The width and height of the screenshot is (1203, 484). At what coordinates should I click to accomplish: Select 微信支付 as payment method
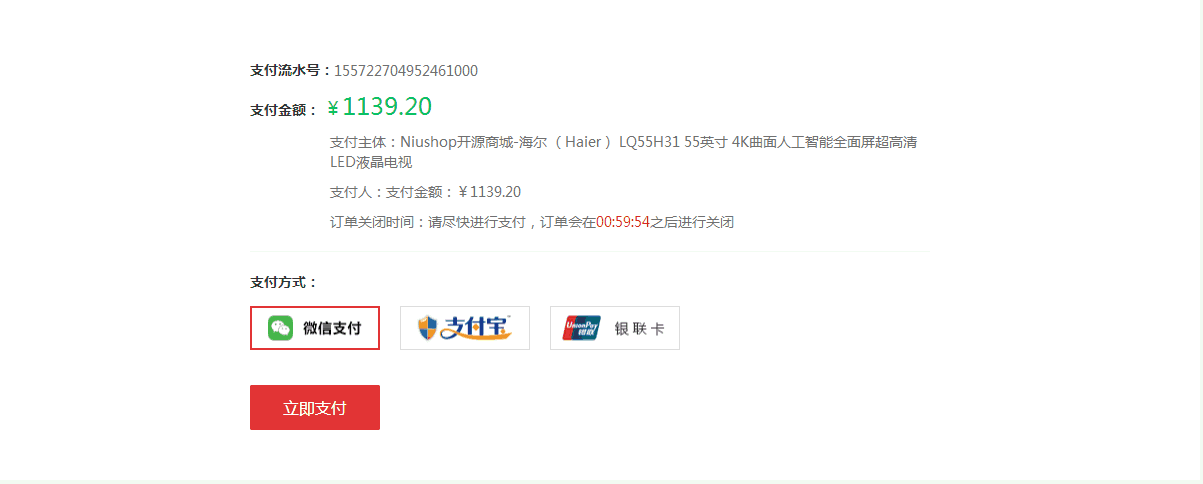point(315,328)
